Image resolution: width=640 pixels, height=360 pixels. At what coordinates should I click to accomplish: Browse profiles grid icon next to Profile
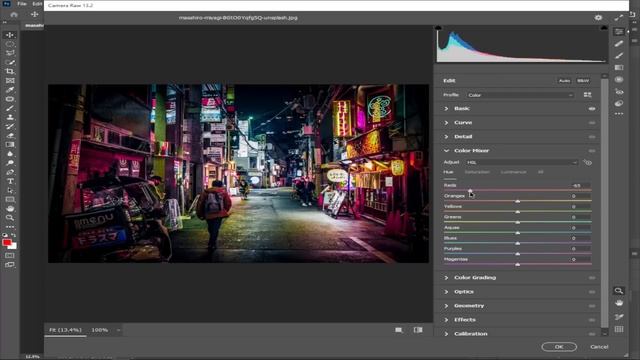(x=587, y=95)
